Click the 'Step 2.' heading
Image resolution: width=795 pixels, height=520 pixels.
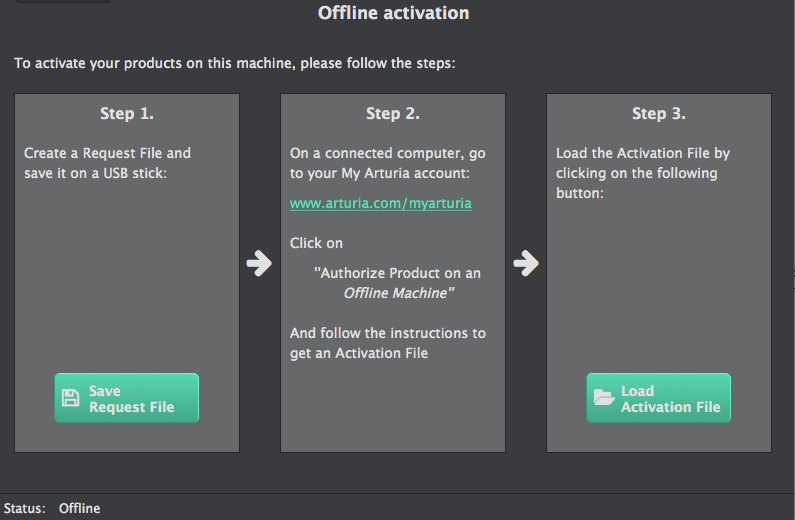click(x=393, y=114)
